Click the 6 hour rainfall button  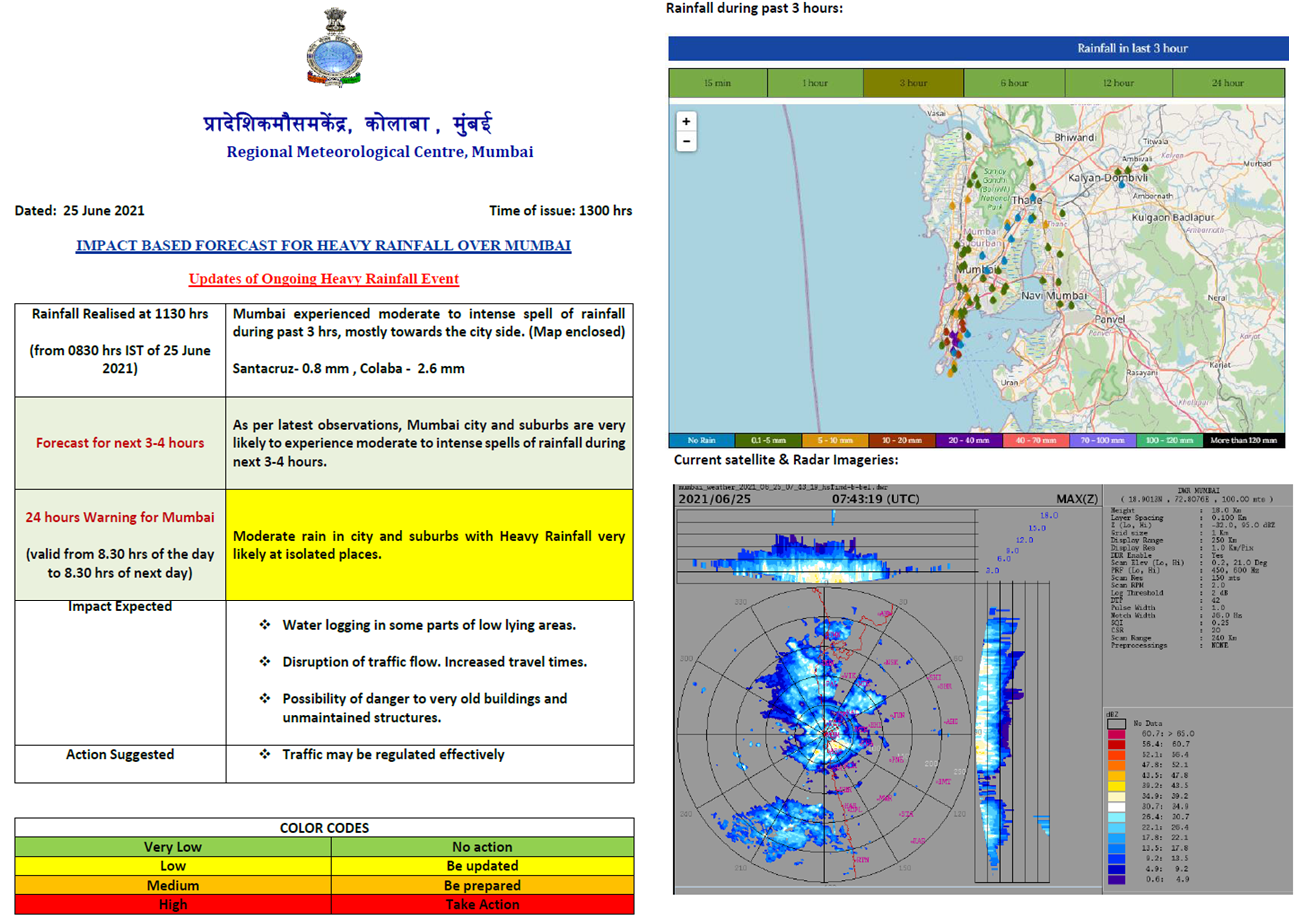tap(1014, 83)
